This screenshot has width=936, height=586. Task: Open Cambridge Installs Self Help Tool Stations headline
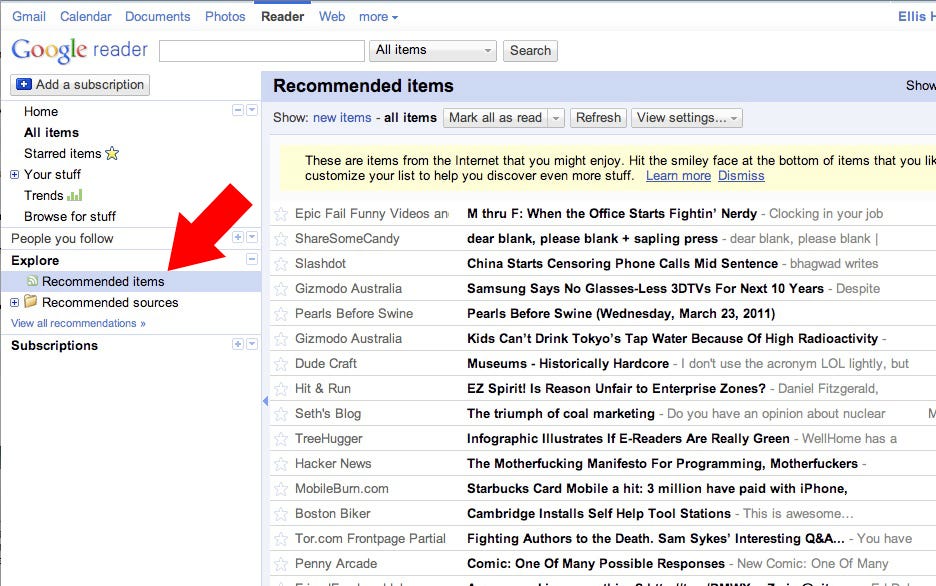[599, 514]
